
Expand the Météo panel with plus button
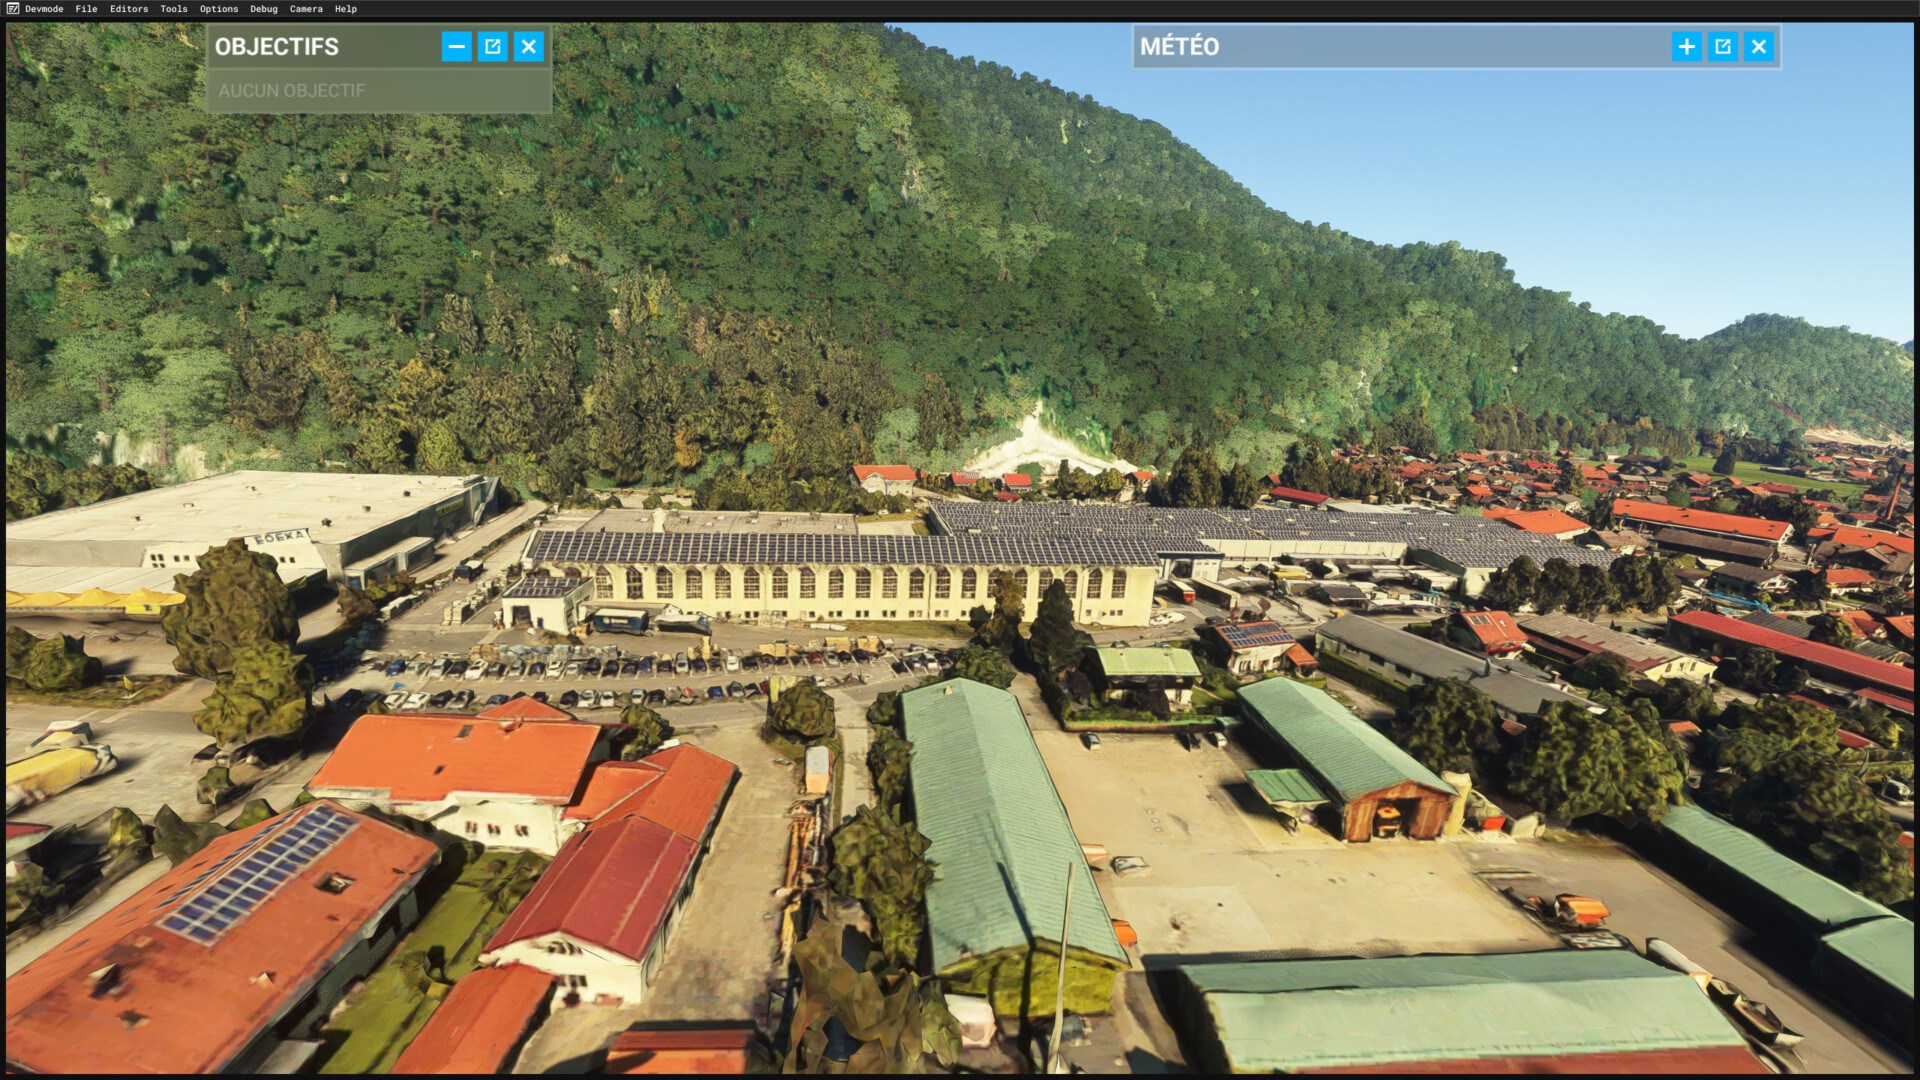tap(1686, 46)
